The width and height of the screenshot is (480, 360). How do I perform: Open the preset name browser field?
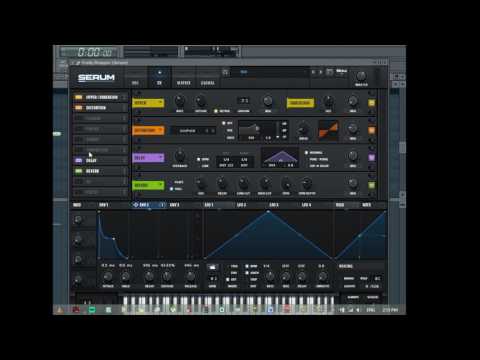269,72
